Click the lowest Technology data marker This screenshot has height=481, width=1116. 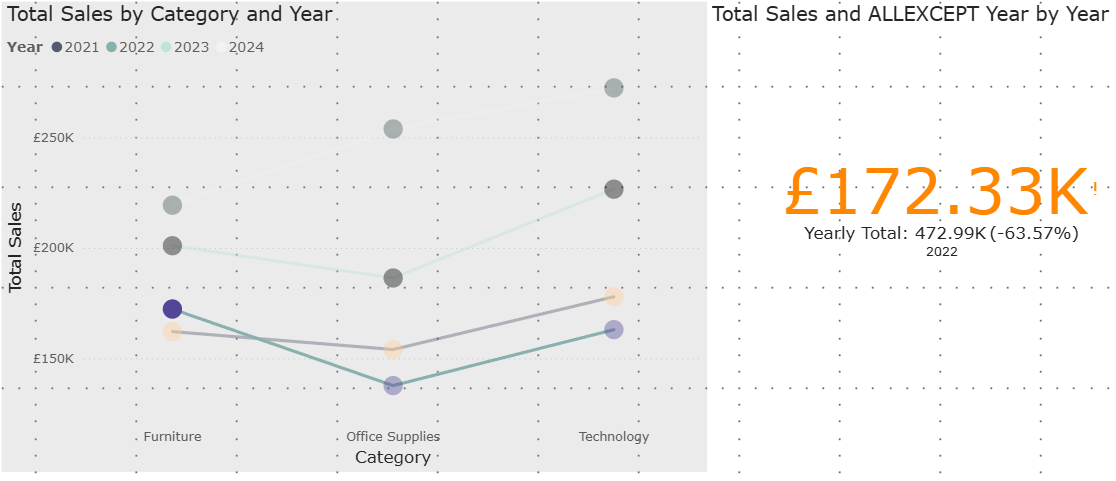[x=614, y=330]
